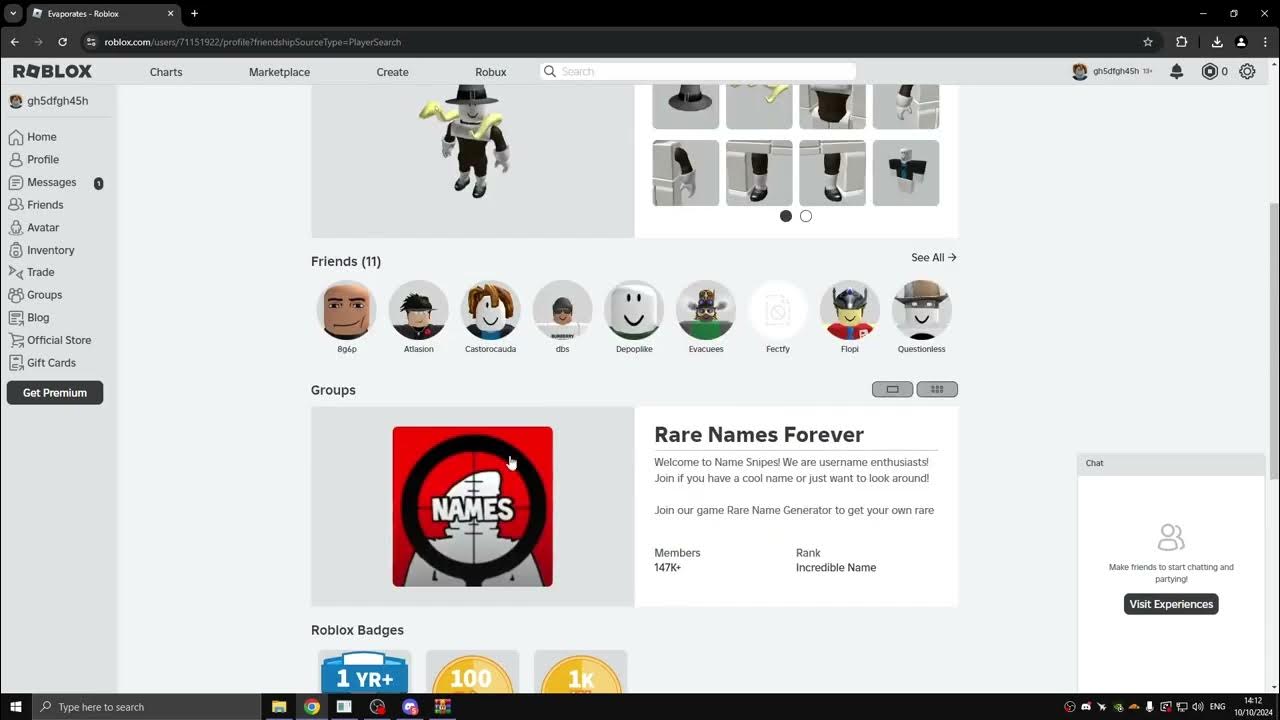Viewport: 1280px width, 720px height.
Task: Open Create in top navigation
Action: pos(392,72)
